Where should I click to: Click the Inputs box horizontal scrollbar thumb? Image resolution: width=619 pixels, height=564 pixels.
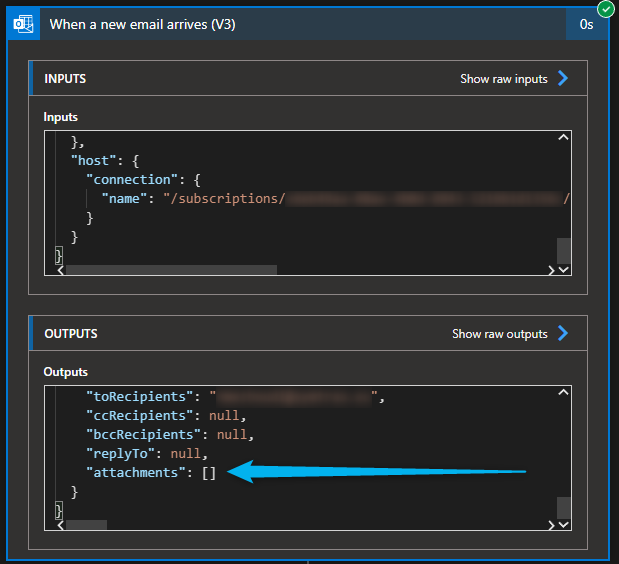click(171, 270)
